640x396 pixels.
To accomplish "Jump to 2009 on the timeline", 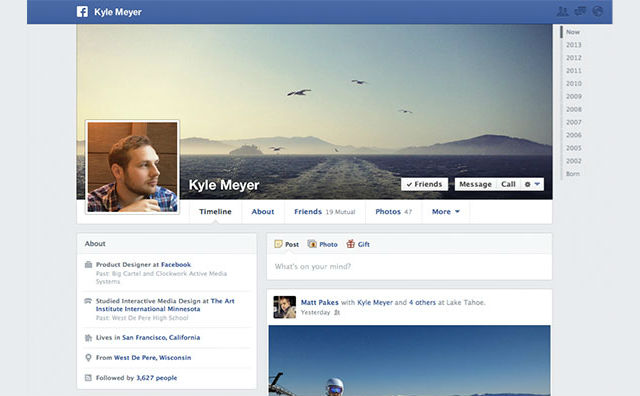I will coord(573,96).
